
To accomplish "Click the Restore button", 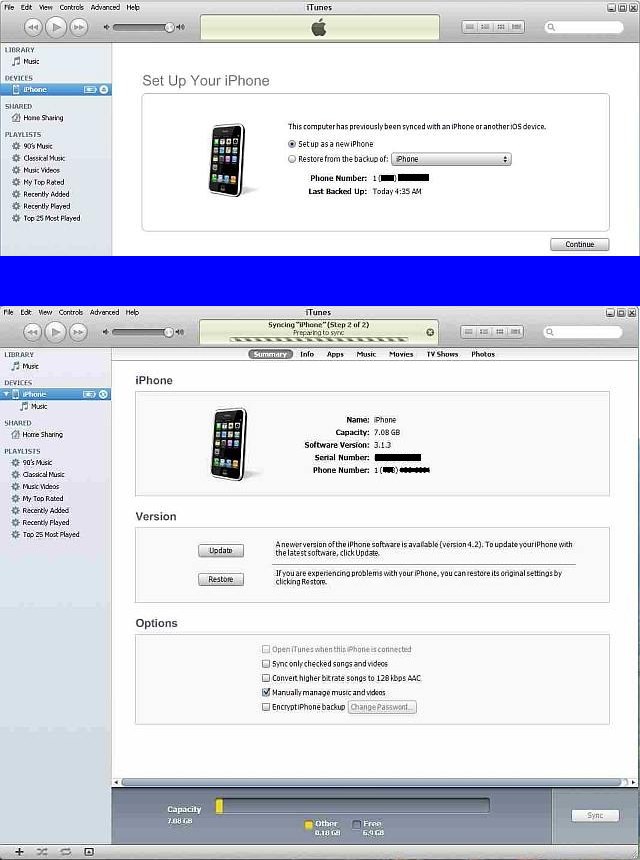I will coord(221,580).
